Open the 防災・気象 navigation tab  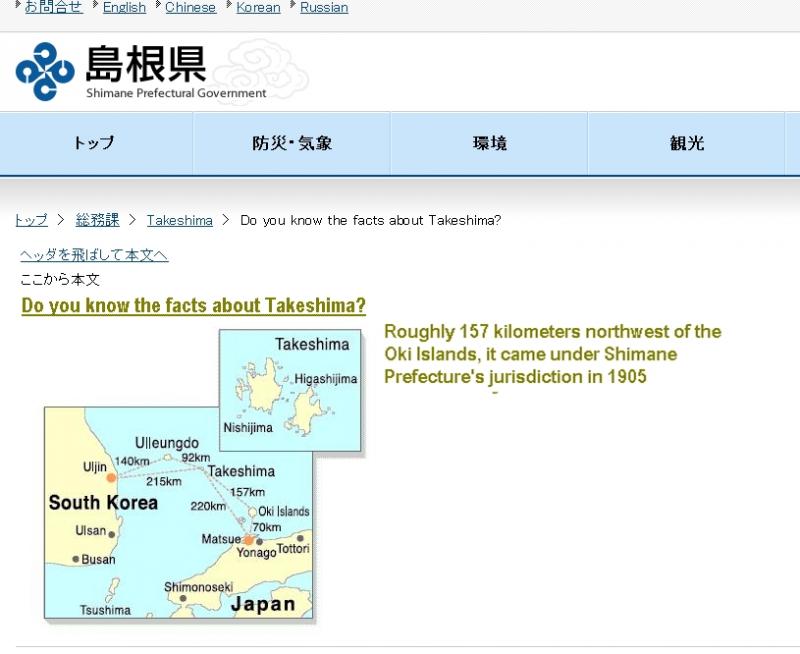(291, 143)
